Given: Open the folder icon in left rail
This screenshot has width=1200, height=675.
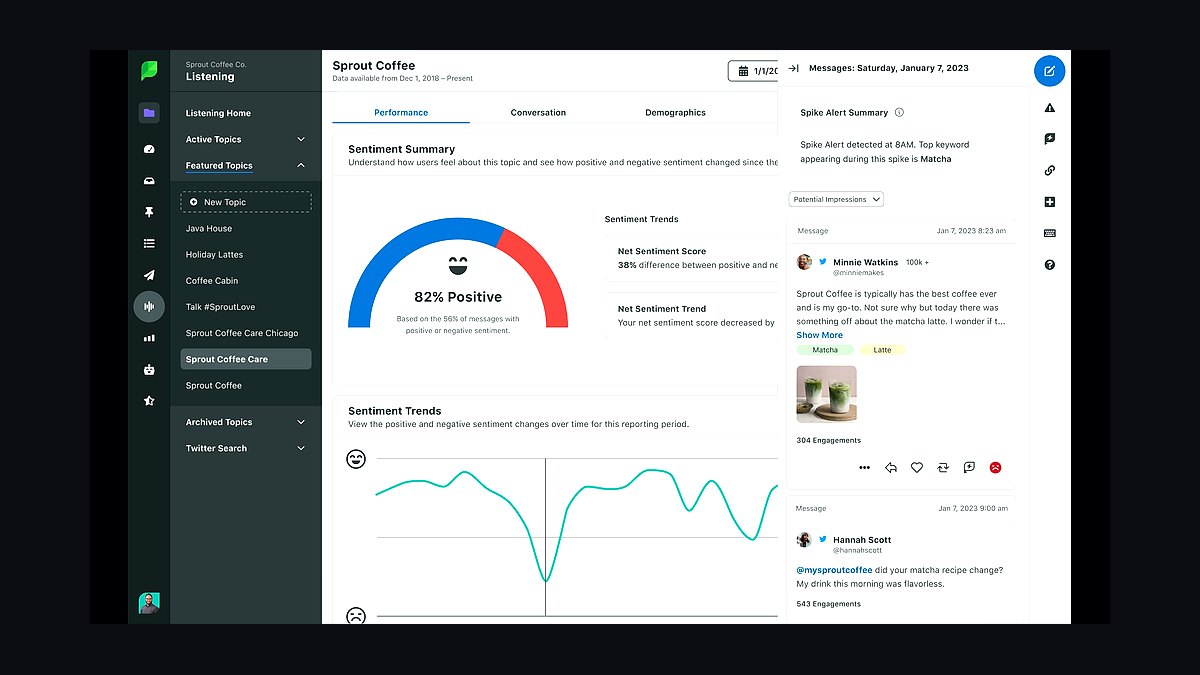Looking at the screenshot, I should point(149,113).
